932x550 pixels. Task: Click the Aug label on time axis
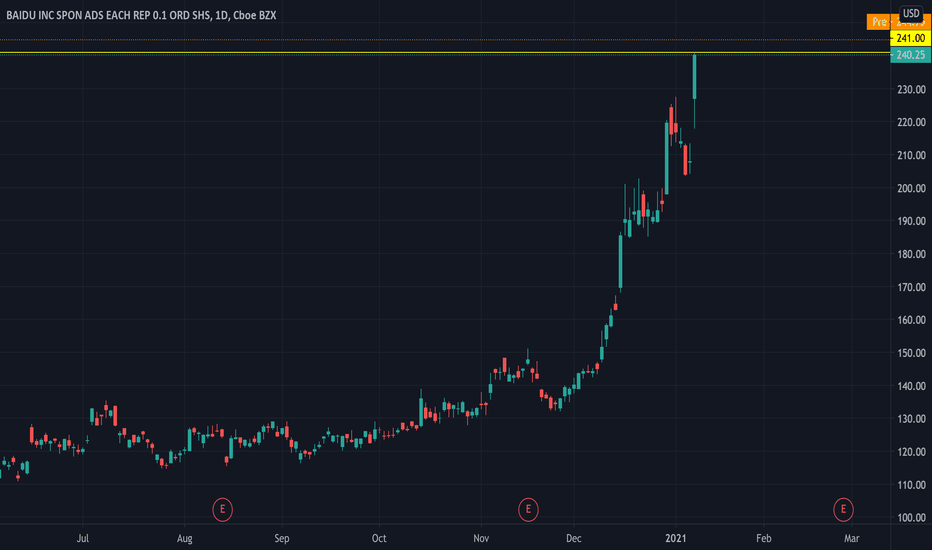click(185, 539)
